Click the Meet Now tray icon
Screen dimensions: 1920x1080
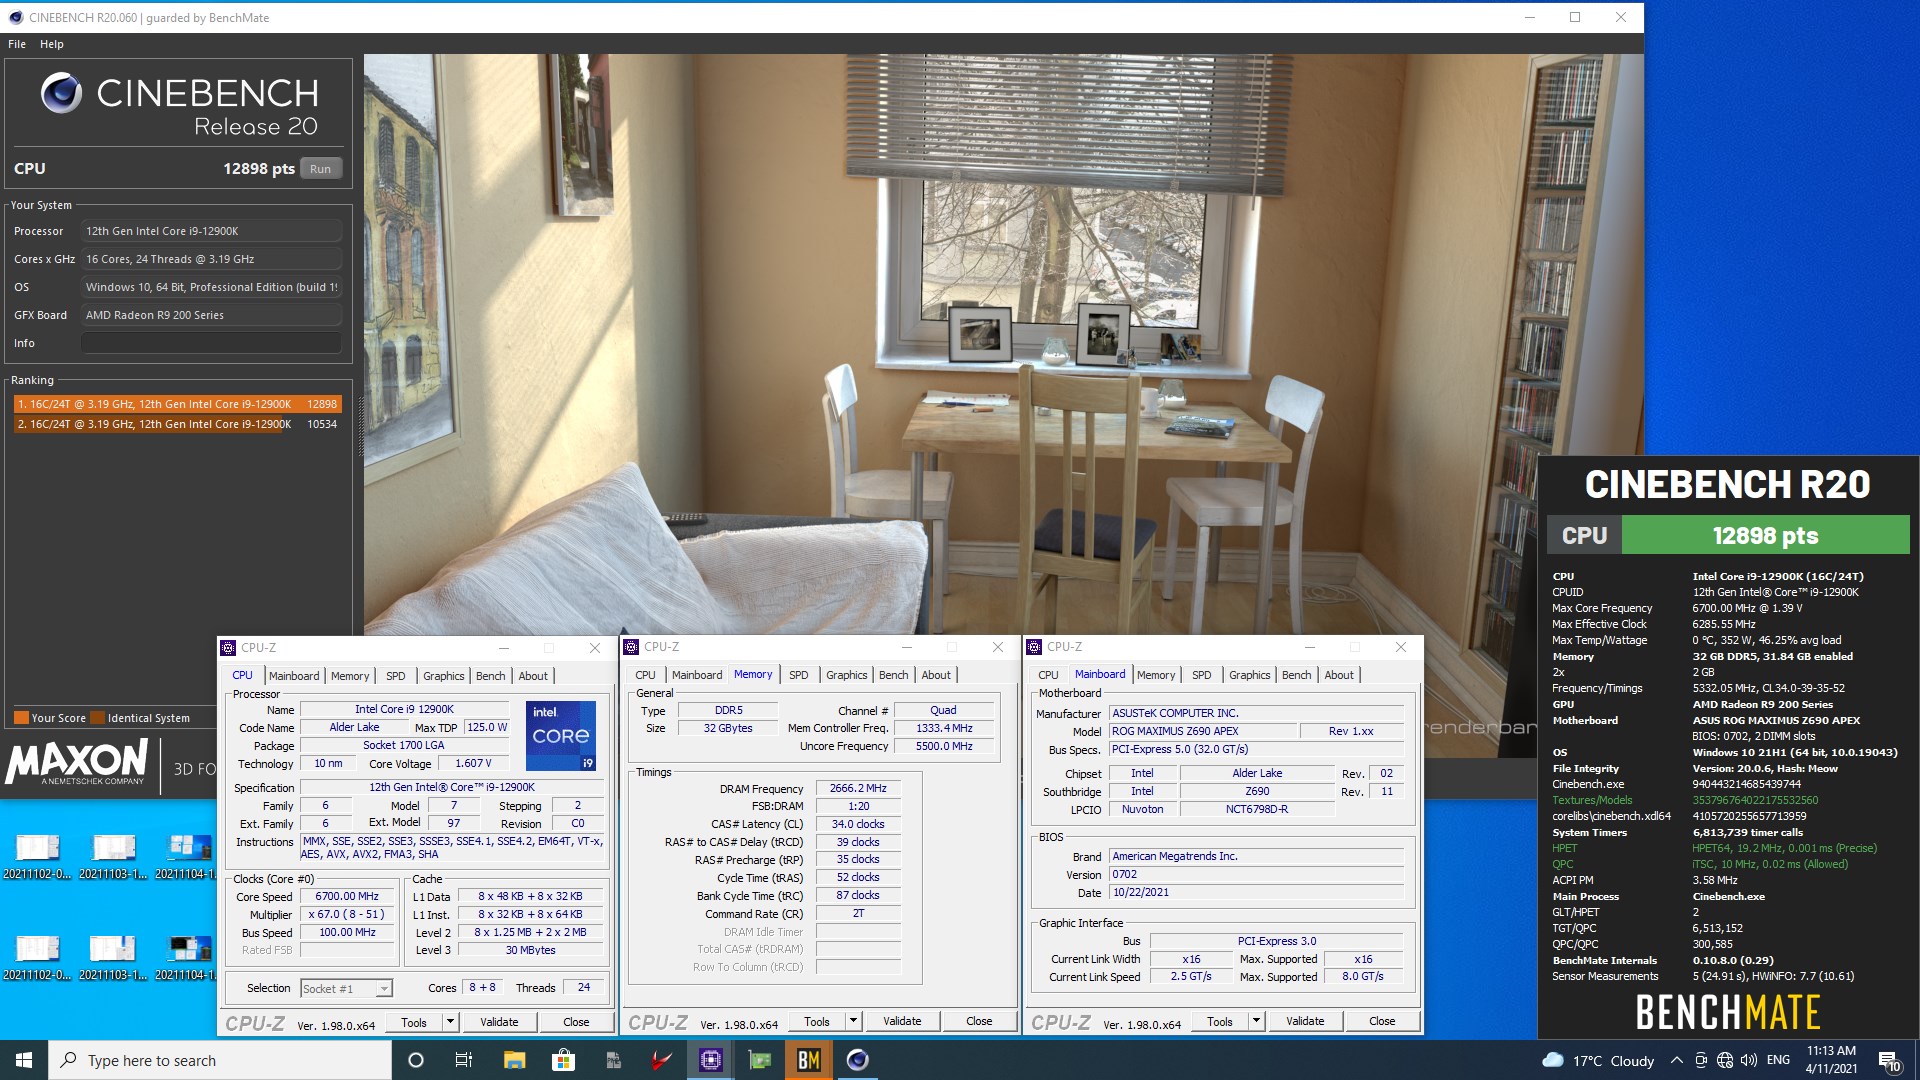1701,1060
